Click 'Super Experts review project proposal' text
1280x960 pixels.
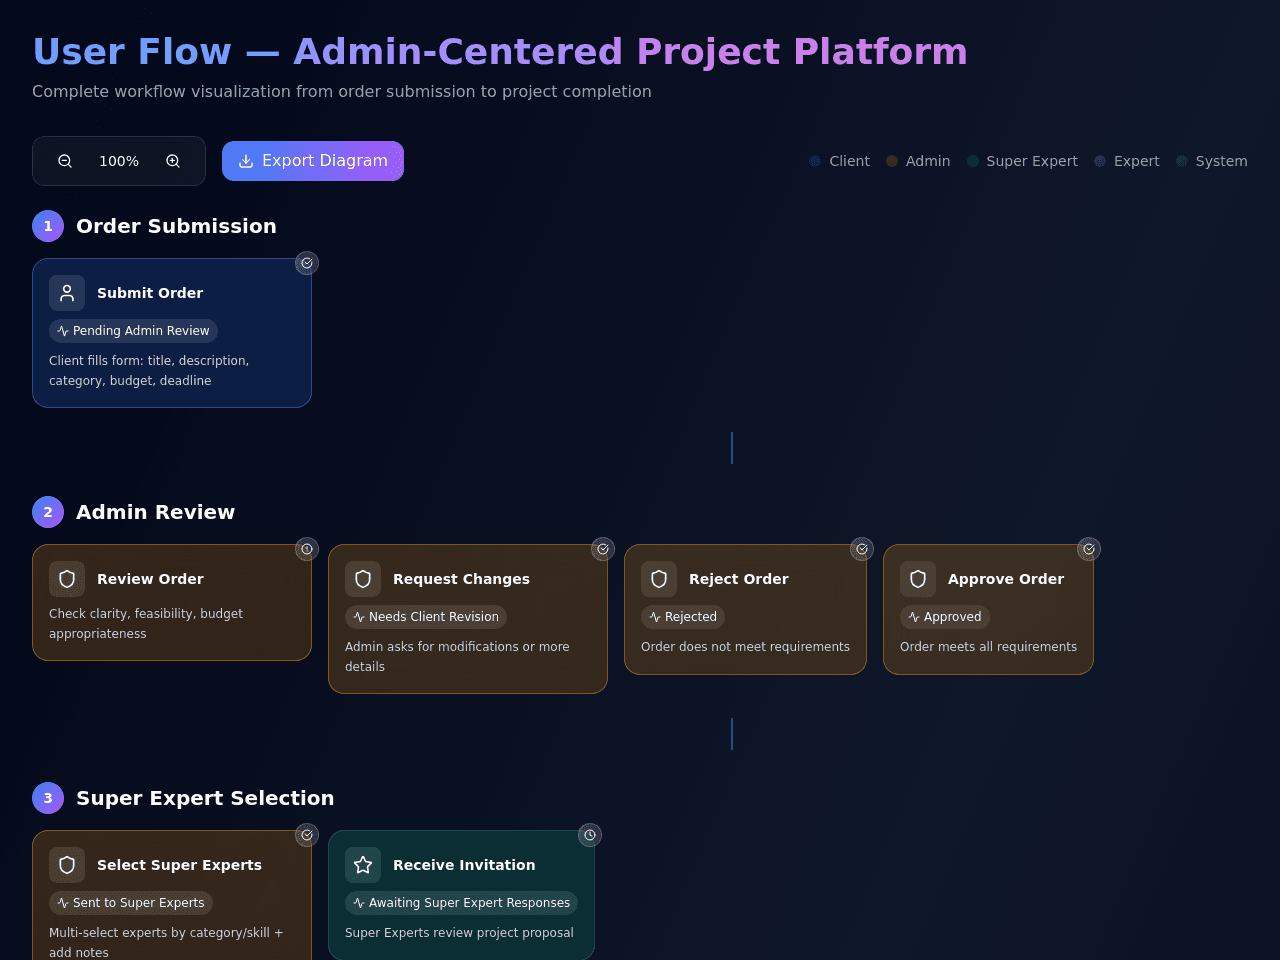[x=459, y=933]
